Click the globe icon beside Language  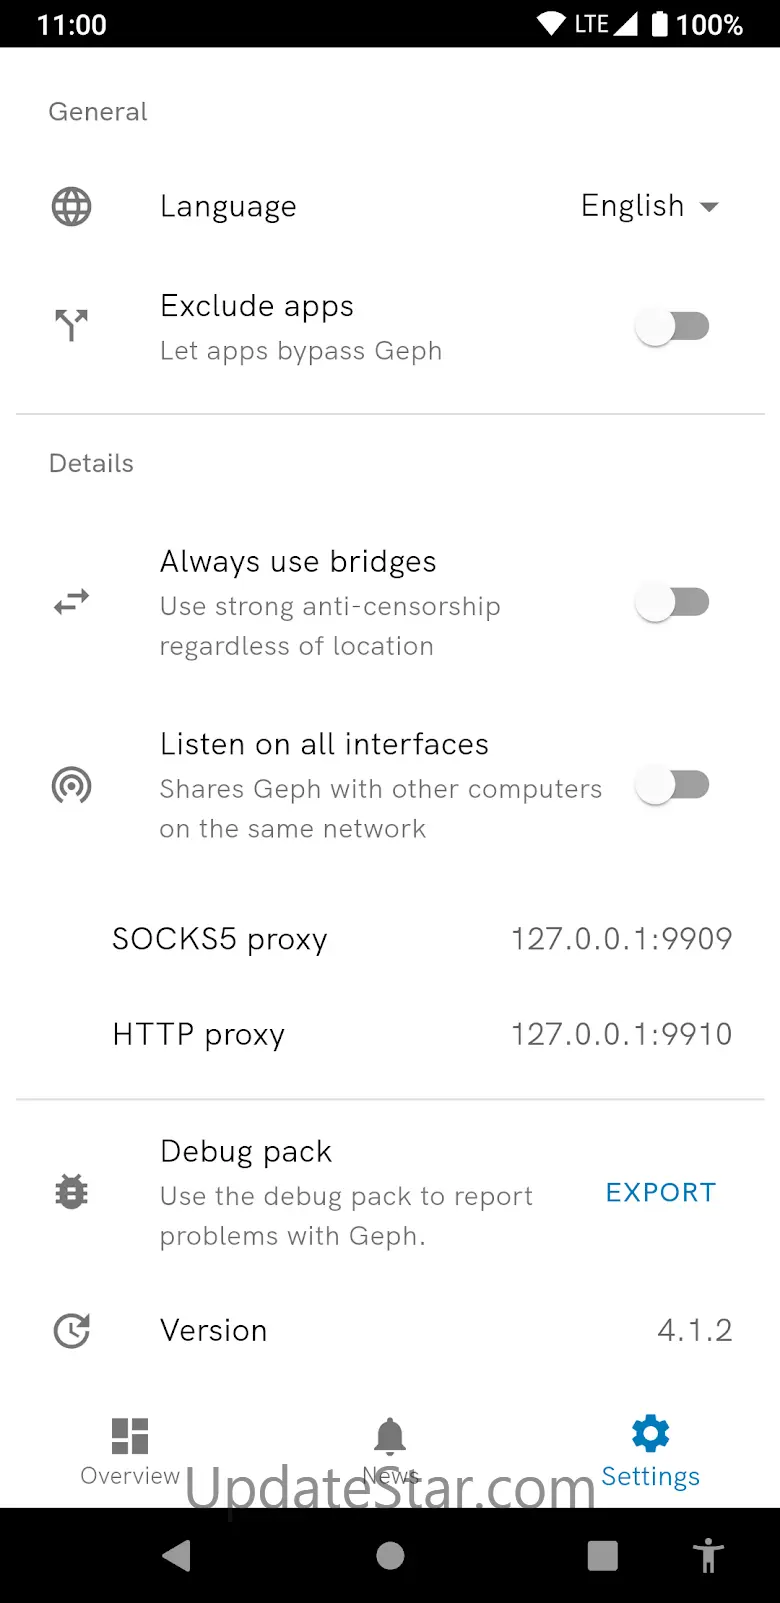(72, 207)
